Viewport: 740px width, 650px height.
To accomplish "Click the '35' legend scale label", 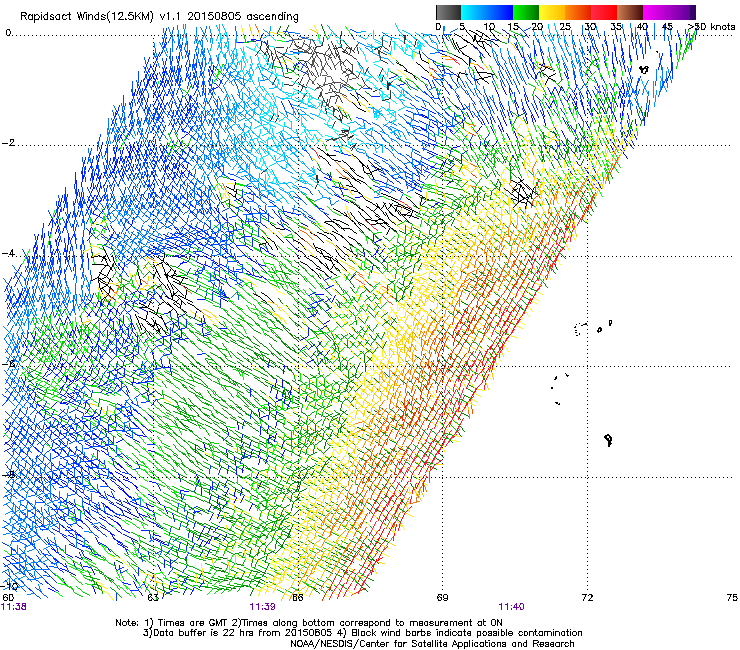I will tap(616, 27).
